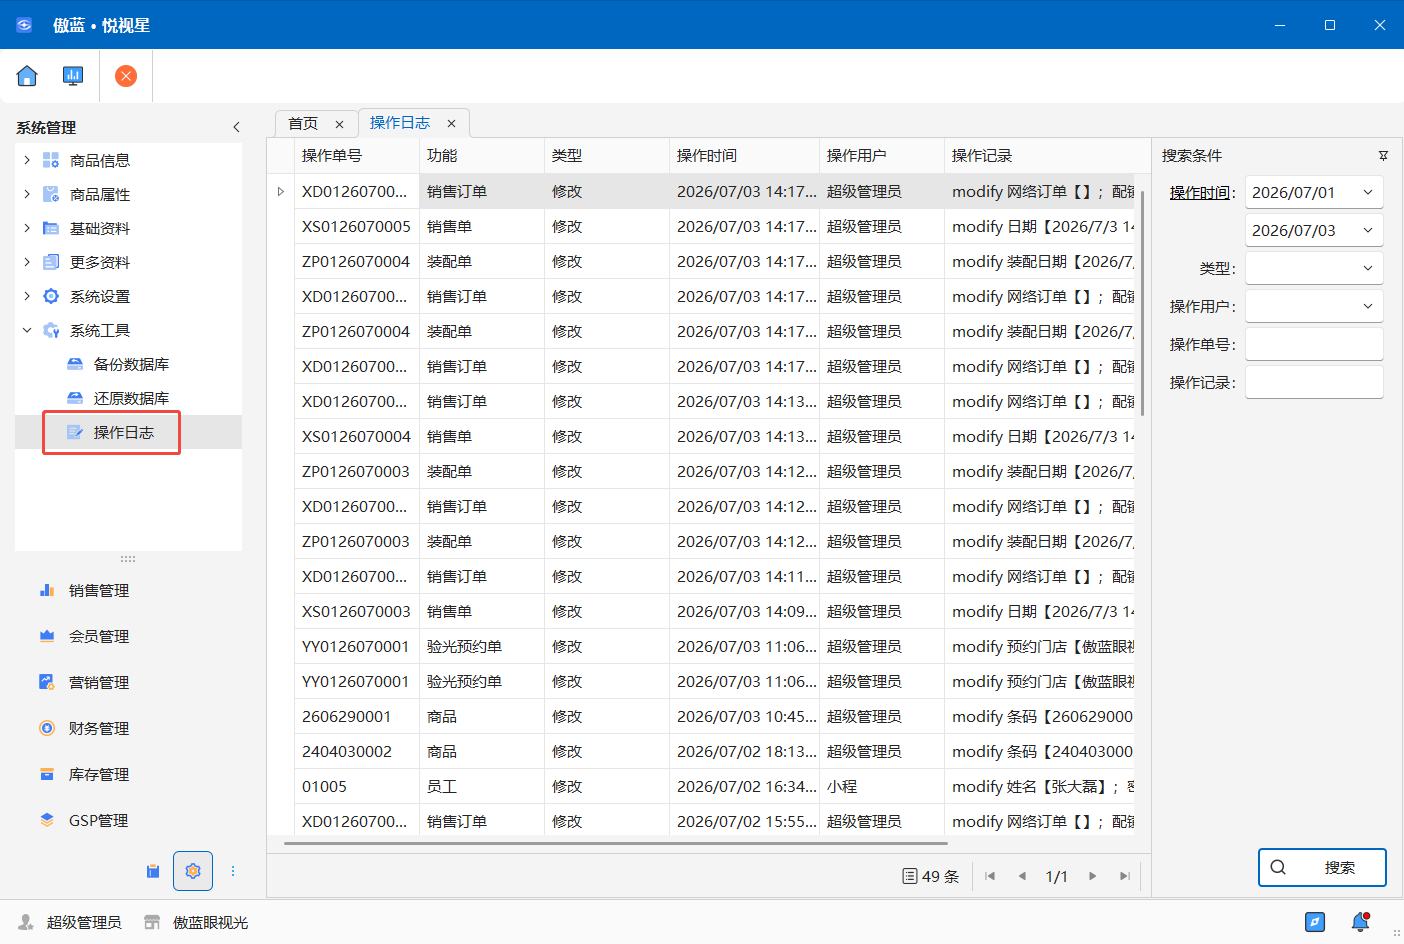Collapse the 系统管理 sidebar panel

click(236, 127)
